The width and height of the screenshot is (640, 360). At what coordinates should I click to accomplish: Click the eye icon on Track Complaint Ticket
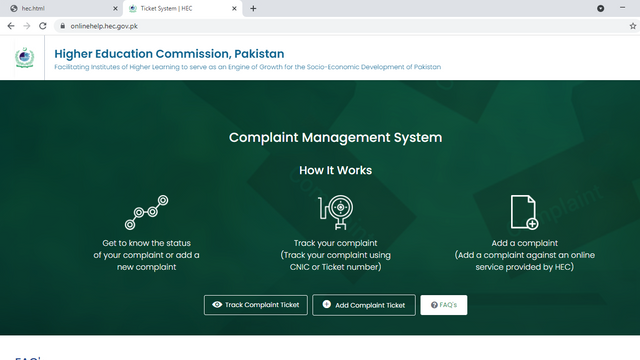point(217,304)
